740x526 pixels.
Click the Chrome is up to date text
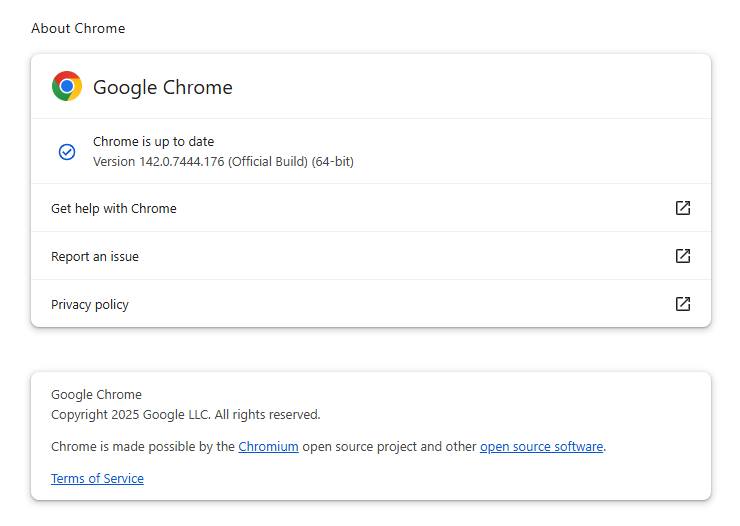[153, 142]
